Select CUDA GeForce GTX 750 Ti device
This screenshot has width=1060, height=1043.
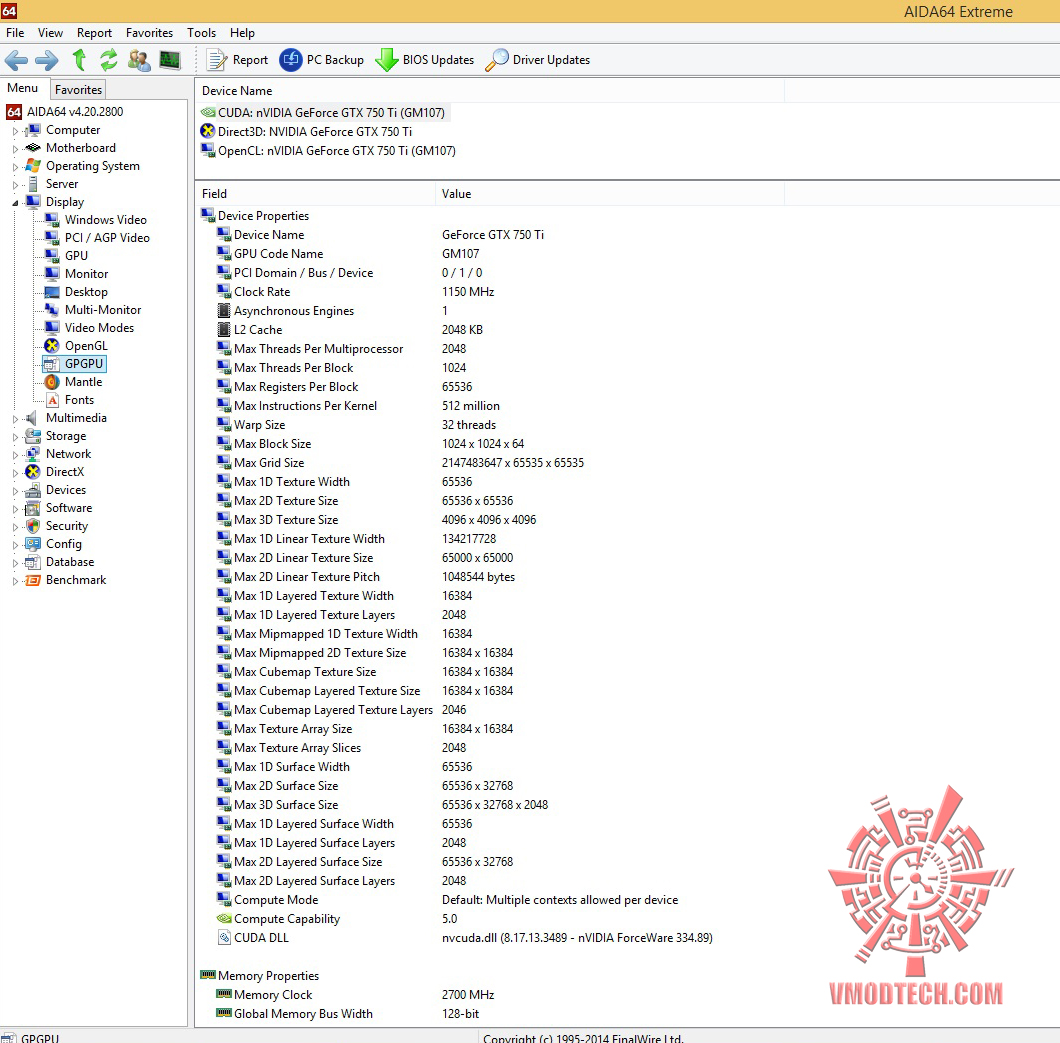[323, 113]
